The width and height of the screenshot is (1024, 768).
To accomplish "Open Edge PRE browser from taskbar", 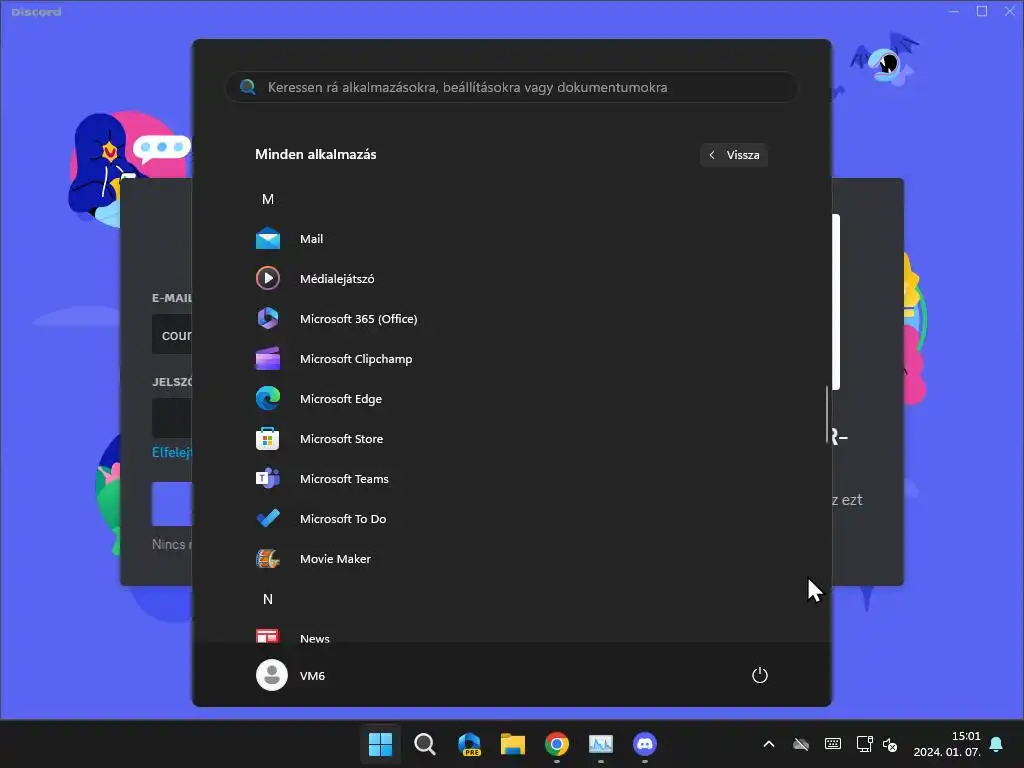I will [x=469, y=744].
